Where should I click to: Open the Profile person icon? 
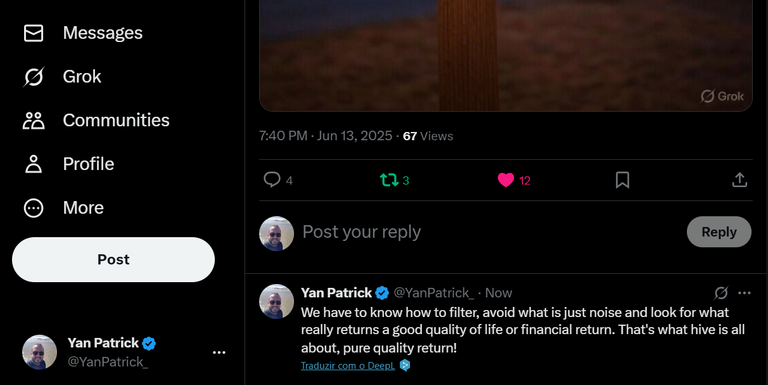33,164
